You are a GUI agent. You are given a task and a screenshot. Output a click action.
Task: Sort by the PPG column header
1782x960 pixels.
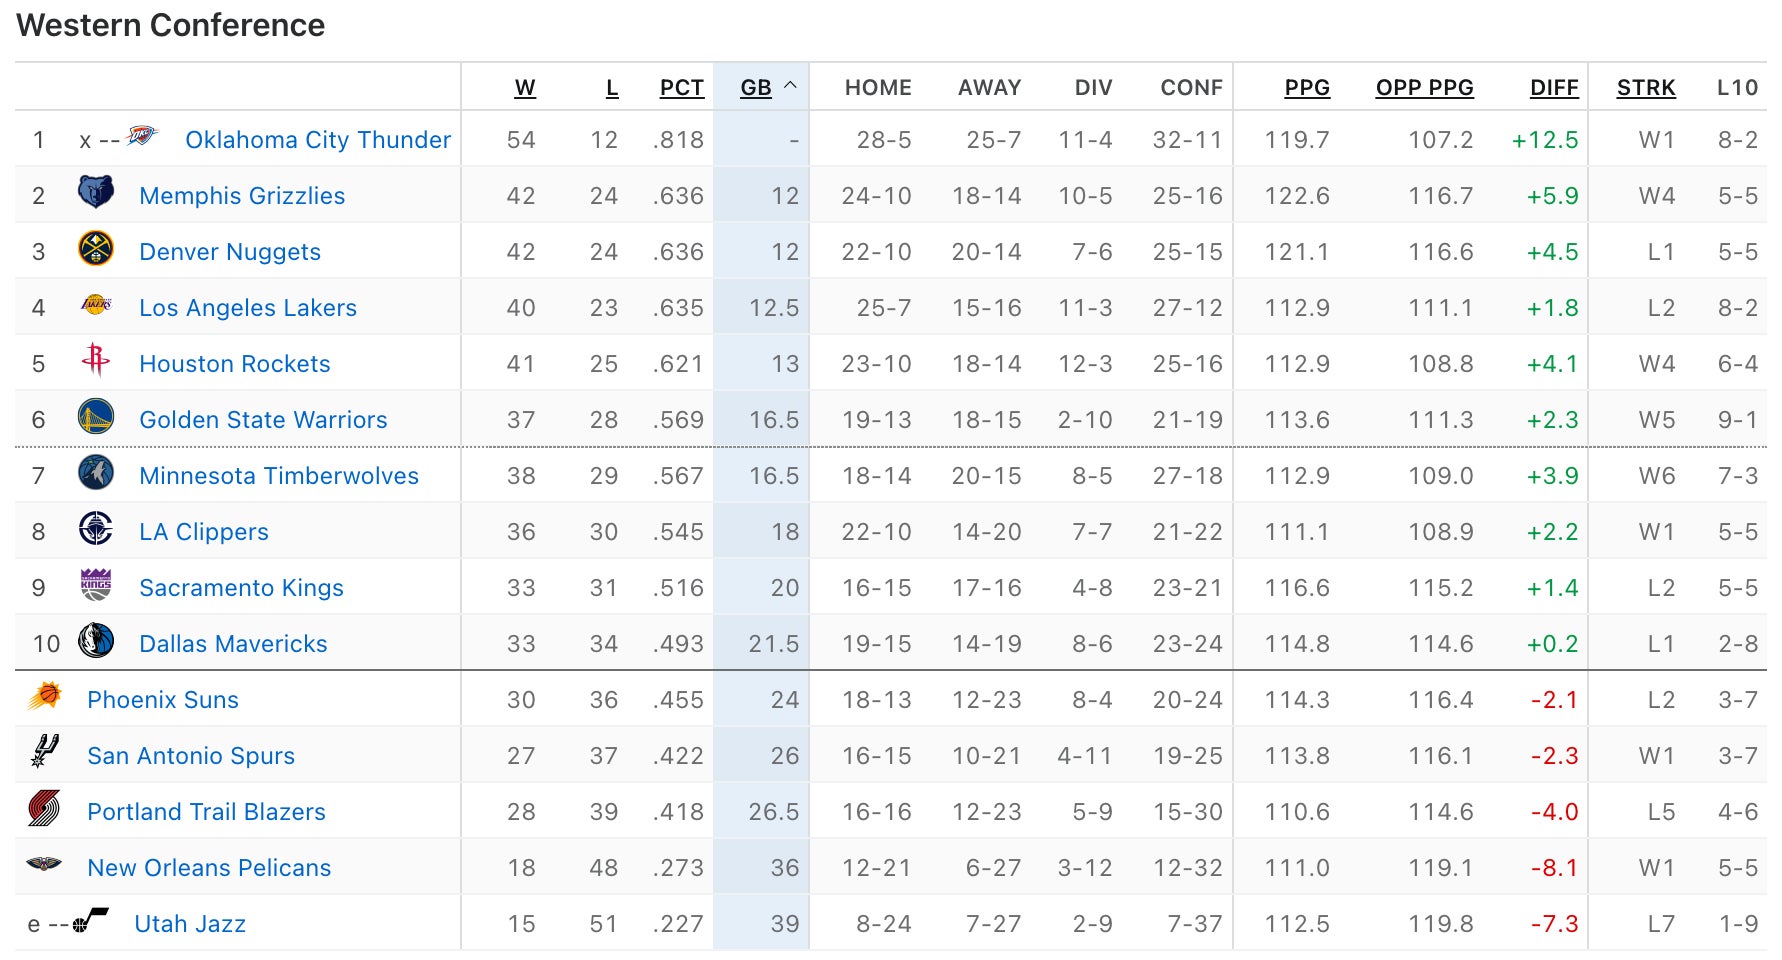[1307, 88]
